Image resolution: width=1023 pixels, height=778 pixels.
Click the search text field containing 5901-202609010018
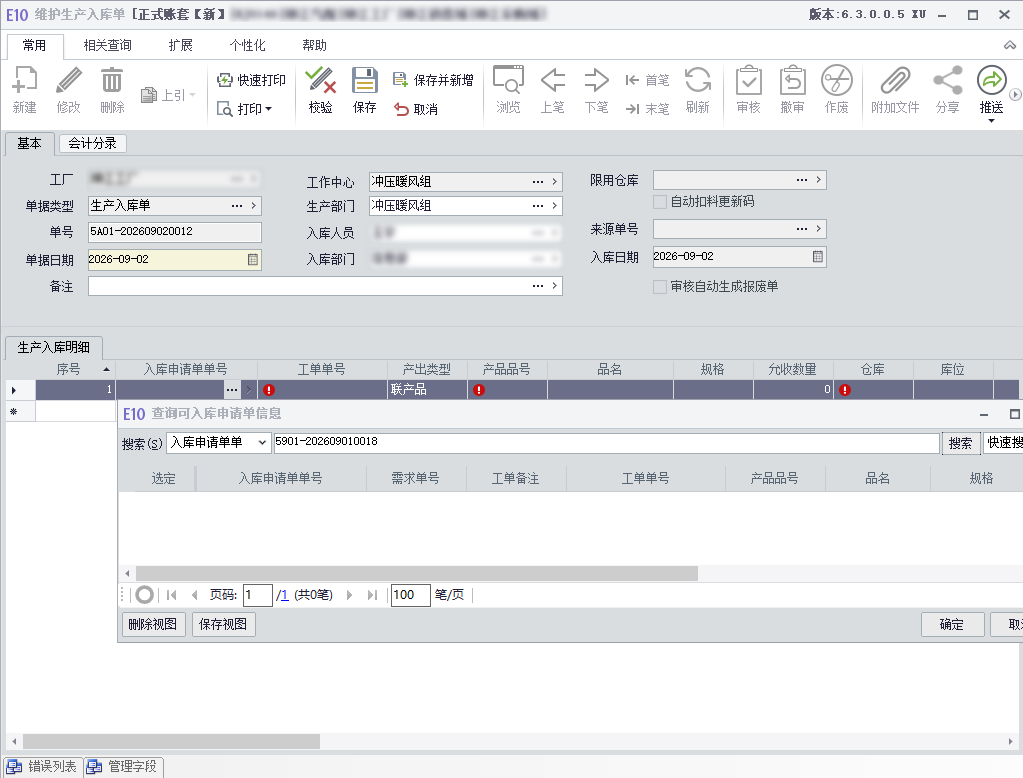pos(607,443)
